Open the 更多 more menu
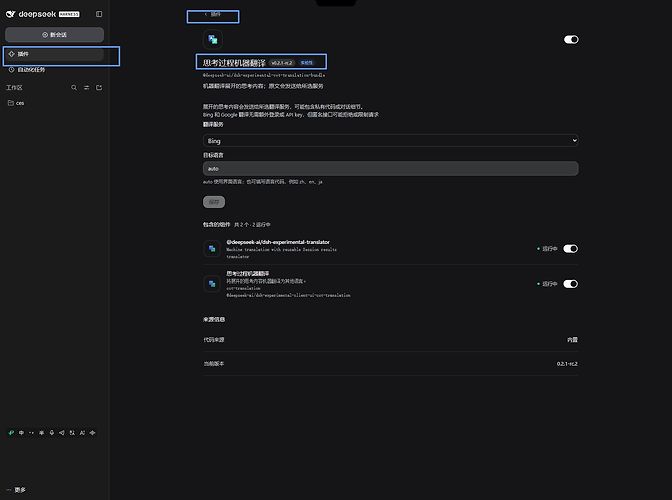This screenshot has height=500, width=672. [16, 490]
